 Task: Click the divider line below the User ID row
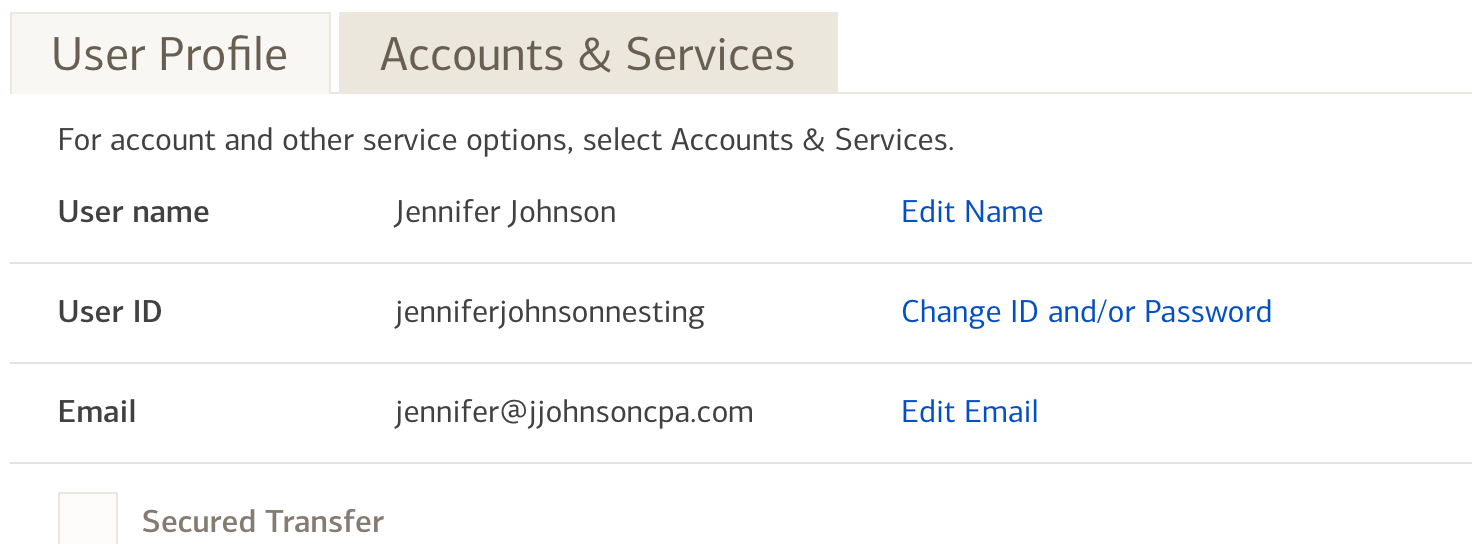click(x=740, y=363)
